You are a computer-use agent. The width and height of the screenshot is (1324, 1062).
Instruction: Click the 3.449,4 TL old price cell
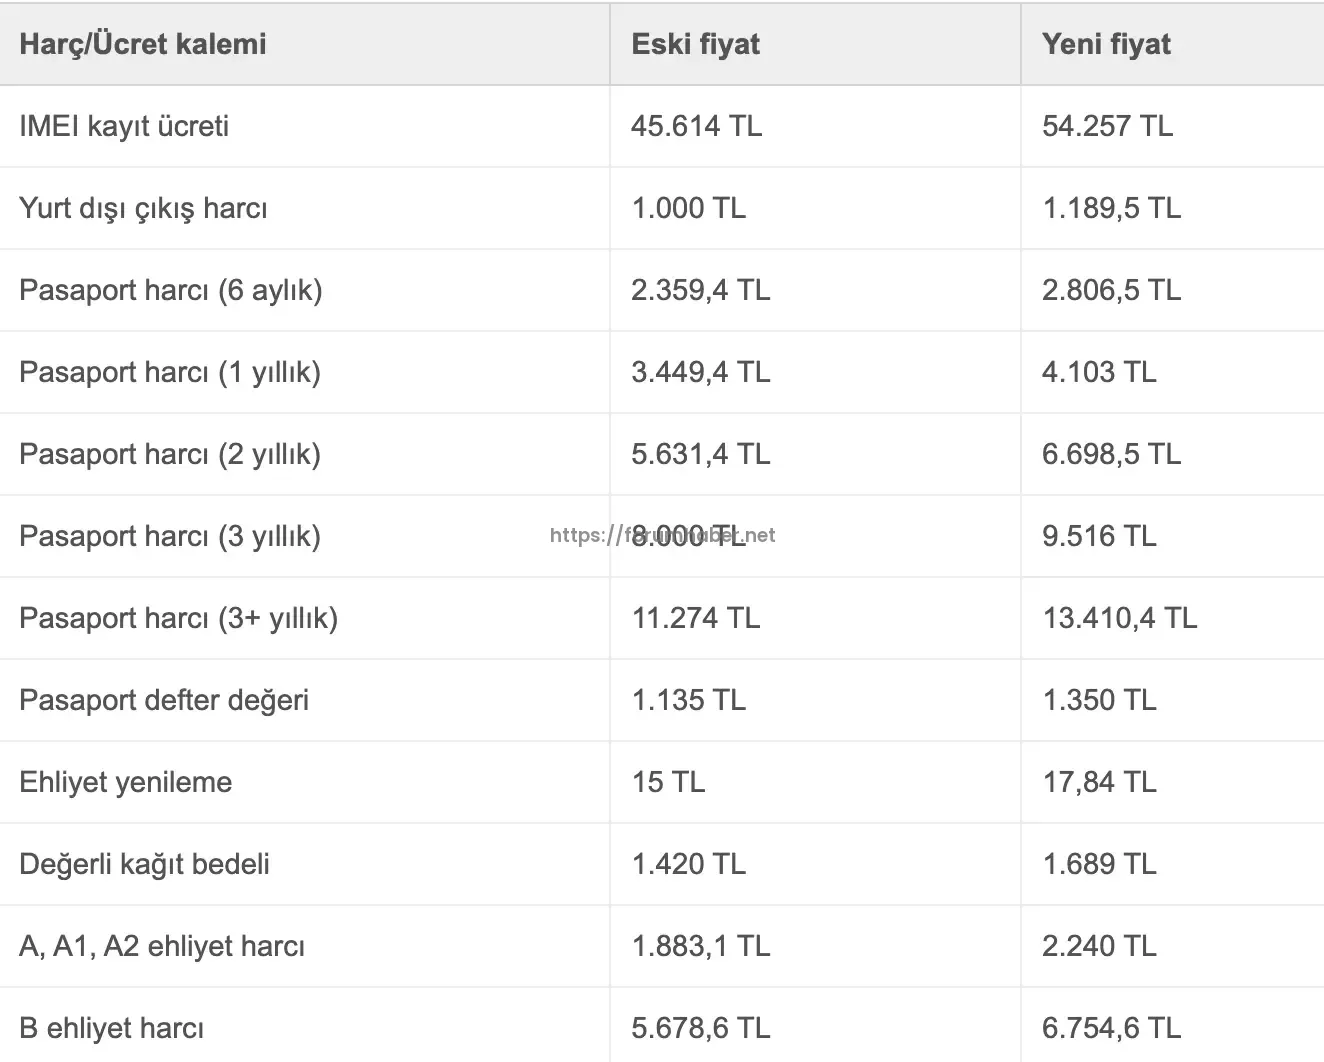[700, 372]
